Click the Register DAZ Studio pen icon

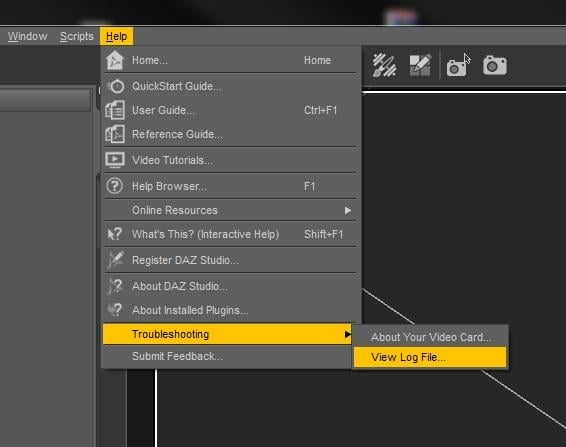(x=116, y=260)
